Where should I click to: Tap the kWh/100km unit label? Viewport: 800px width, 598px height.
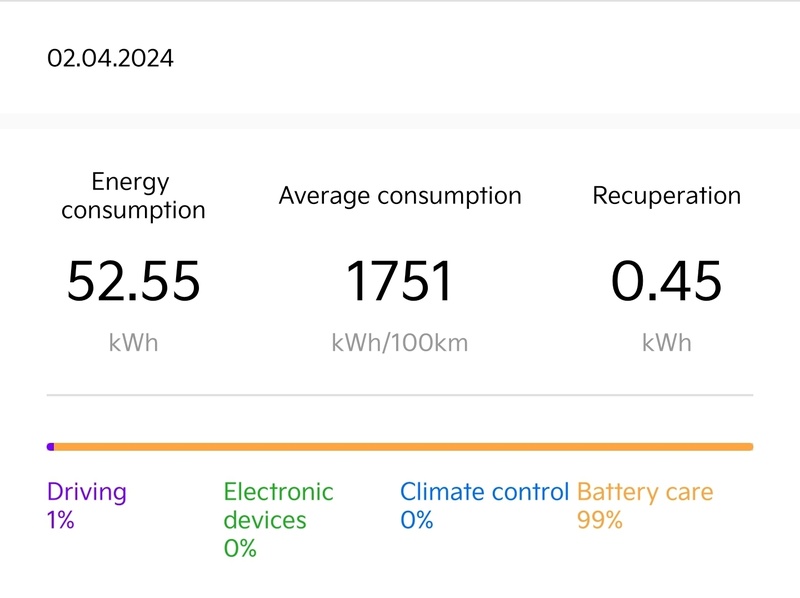coord(400,343)
